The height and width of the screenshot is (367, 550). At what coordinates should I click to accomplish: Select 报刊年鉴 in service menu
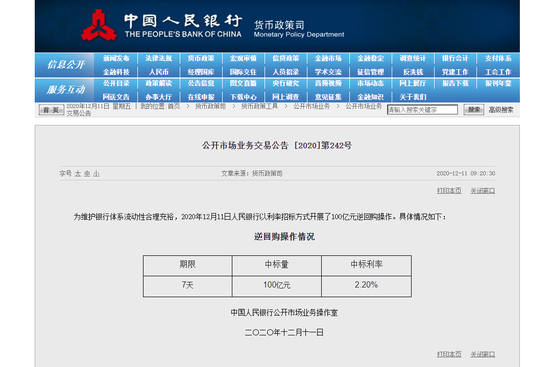pyautogui.click(x=498, y=84)
